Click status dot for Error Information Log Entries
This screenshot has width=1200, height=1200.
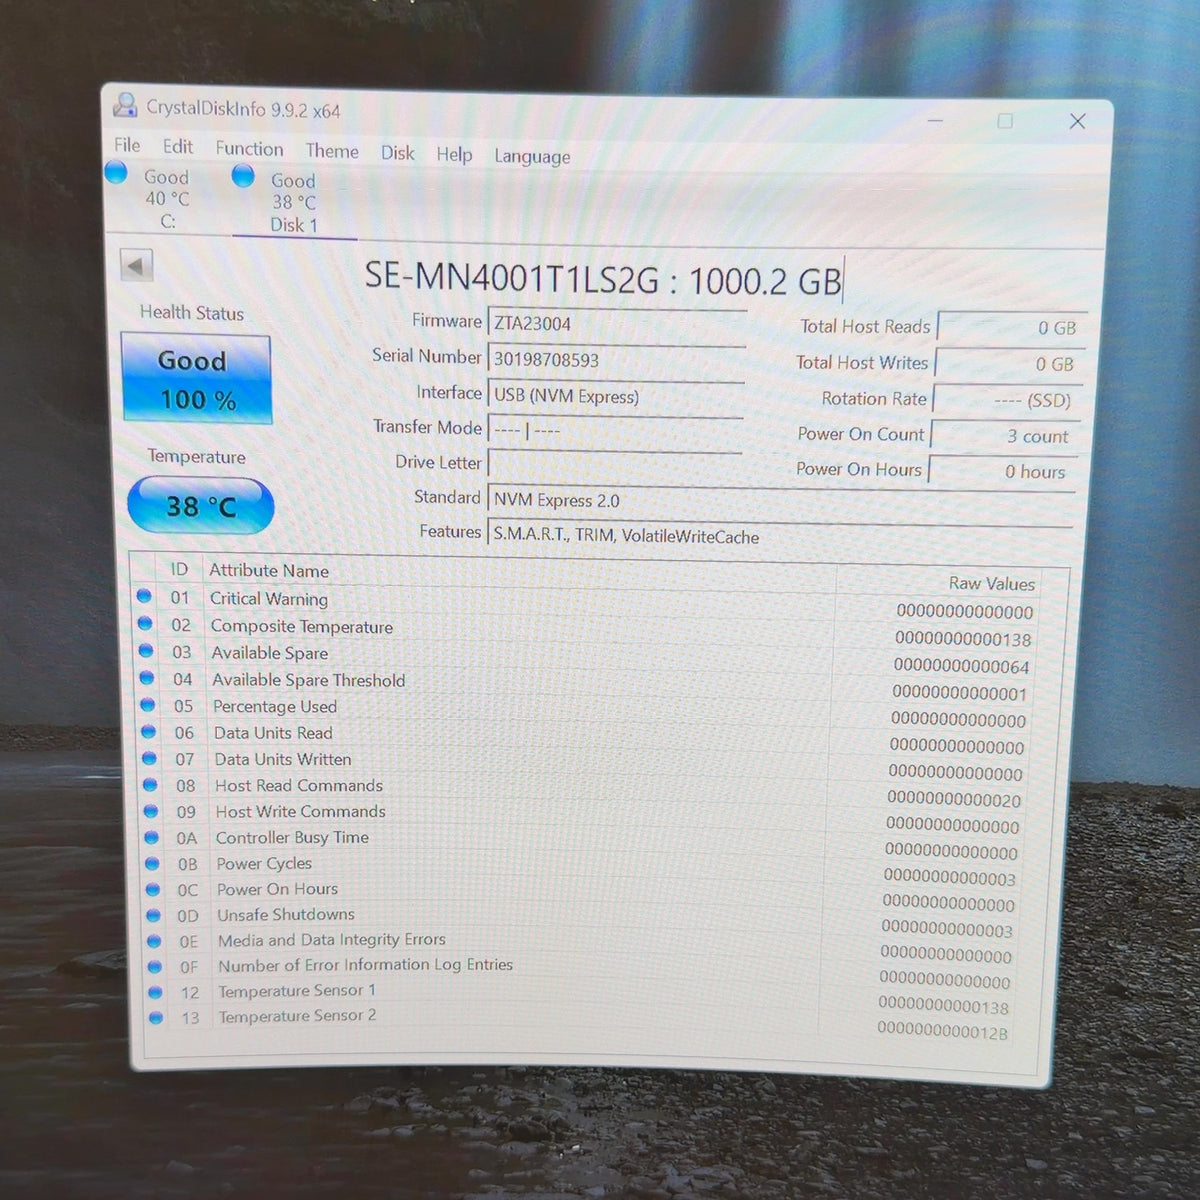[x=155, y=967]
